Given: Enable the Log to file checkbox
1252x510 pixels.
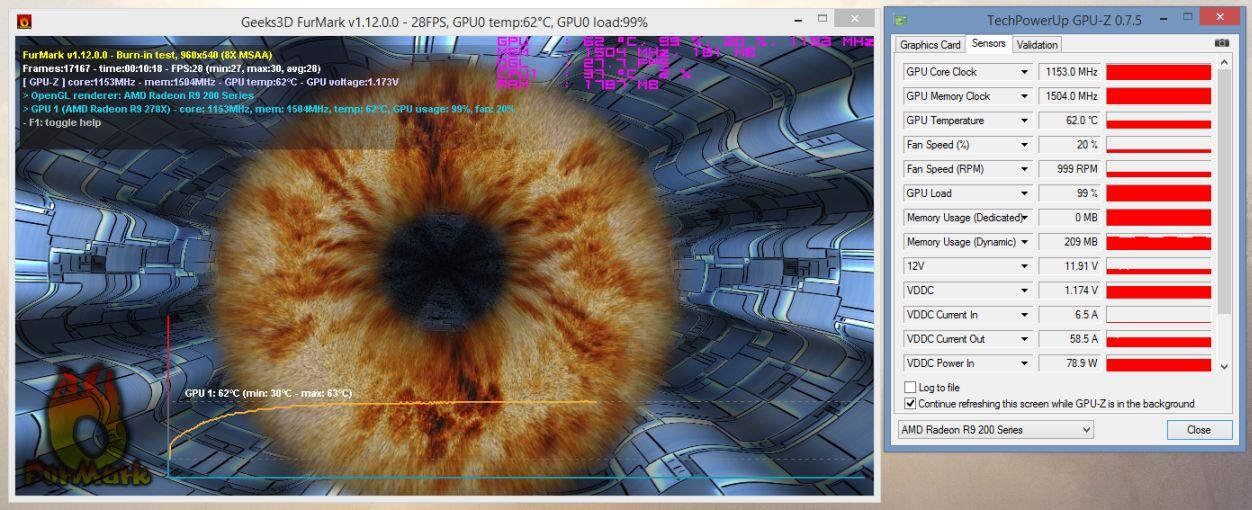Looking at the screenshot, I should [x=910, y=387].
